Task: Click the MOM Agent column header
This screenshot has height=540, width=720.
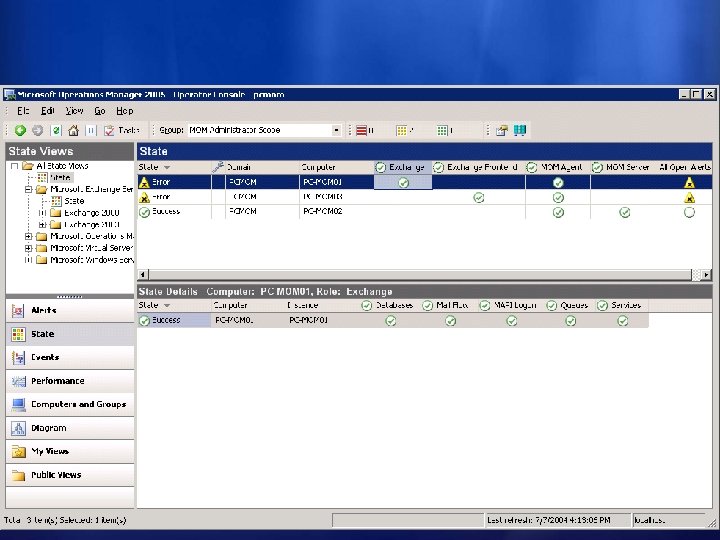Action: [557, 167]
